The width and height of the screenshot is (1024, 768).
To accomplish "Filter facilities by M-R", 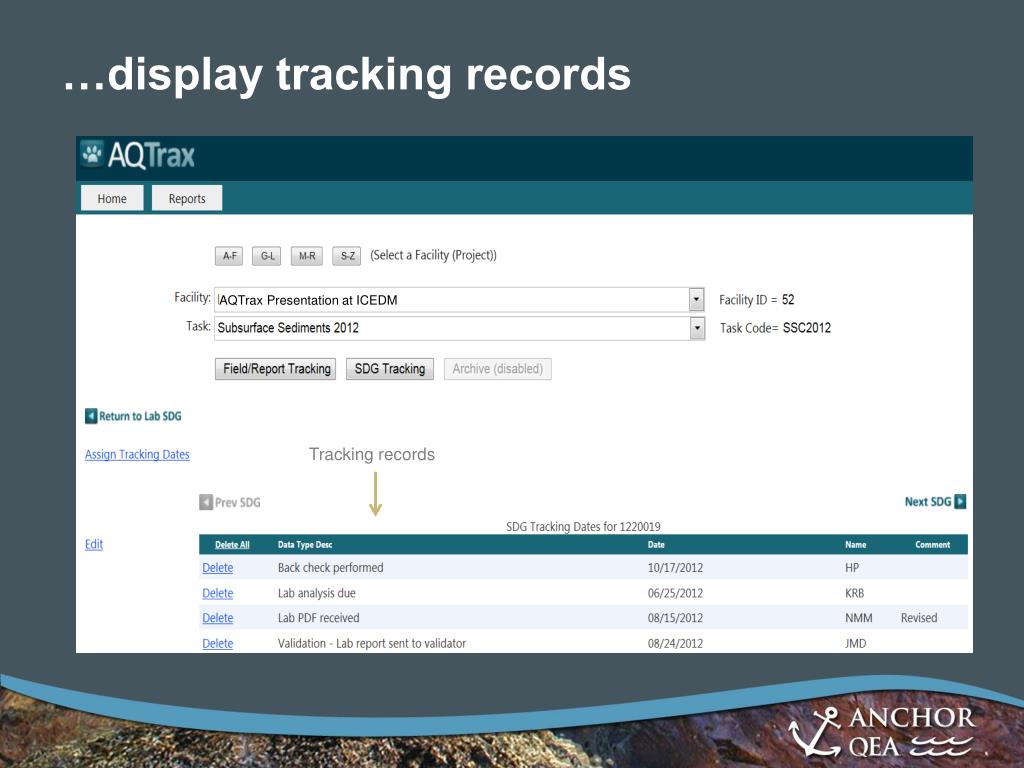I will tap(307, 256).
